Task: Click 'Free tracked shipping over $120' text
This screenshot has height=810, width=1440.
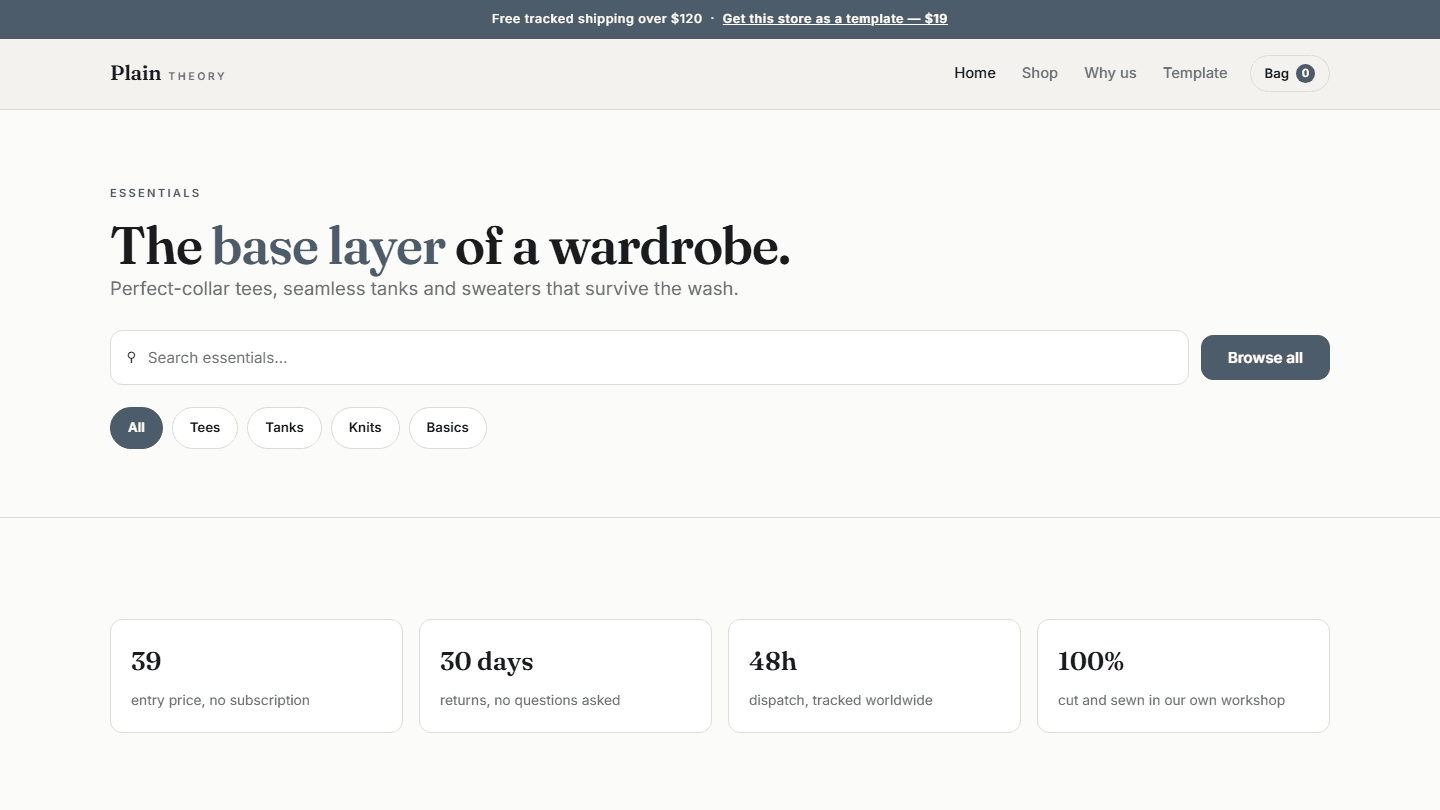Action: (x=597, y=19)
